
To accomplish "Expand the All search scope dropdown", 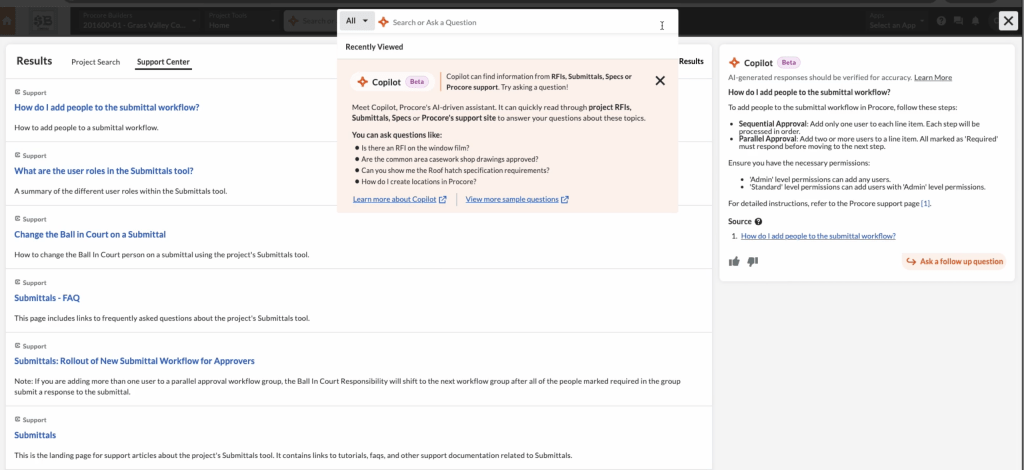I will coord(357,21).
